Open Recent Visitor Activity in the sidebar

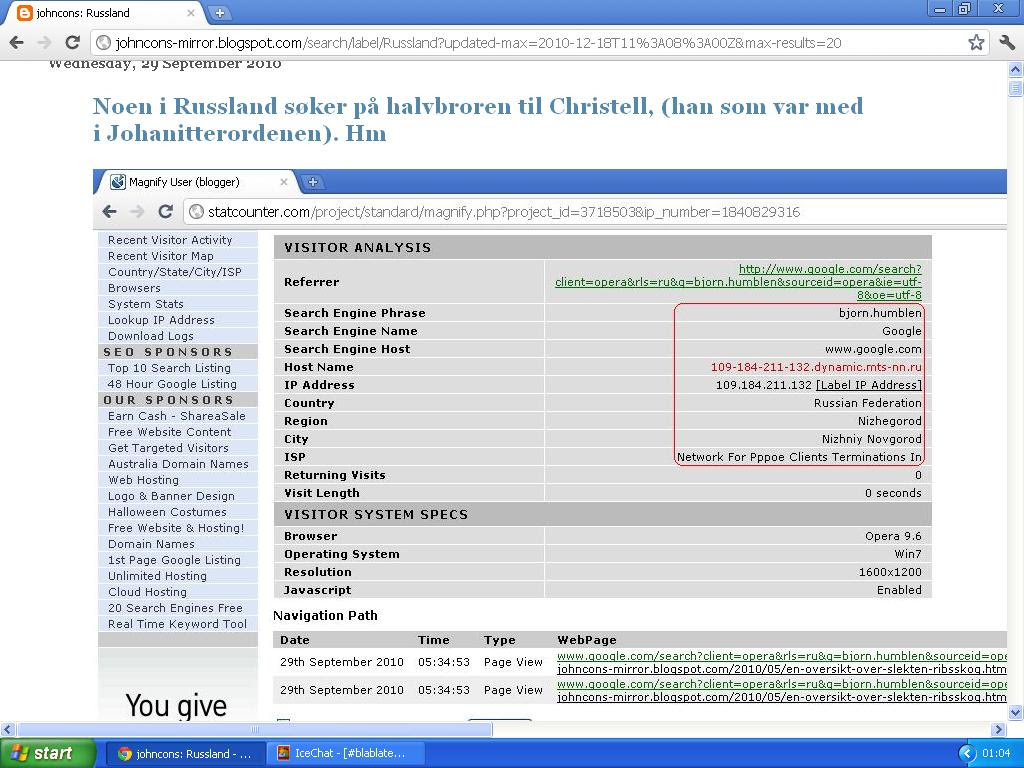[x=170, y=240]
